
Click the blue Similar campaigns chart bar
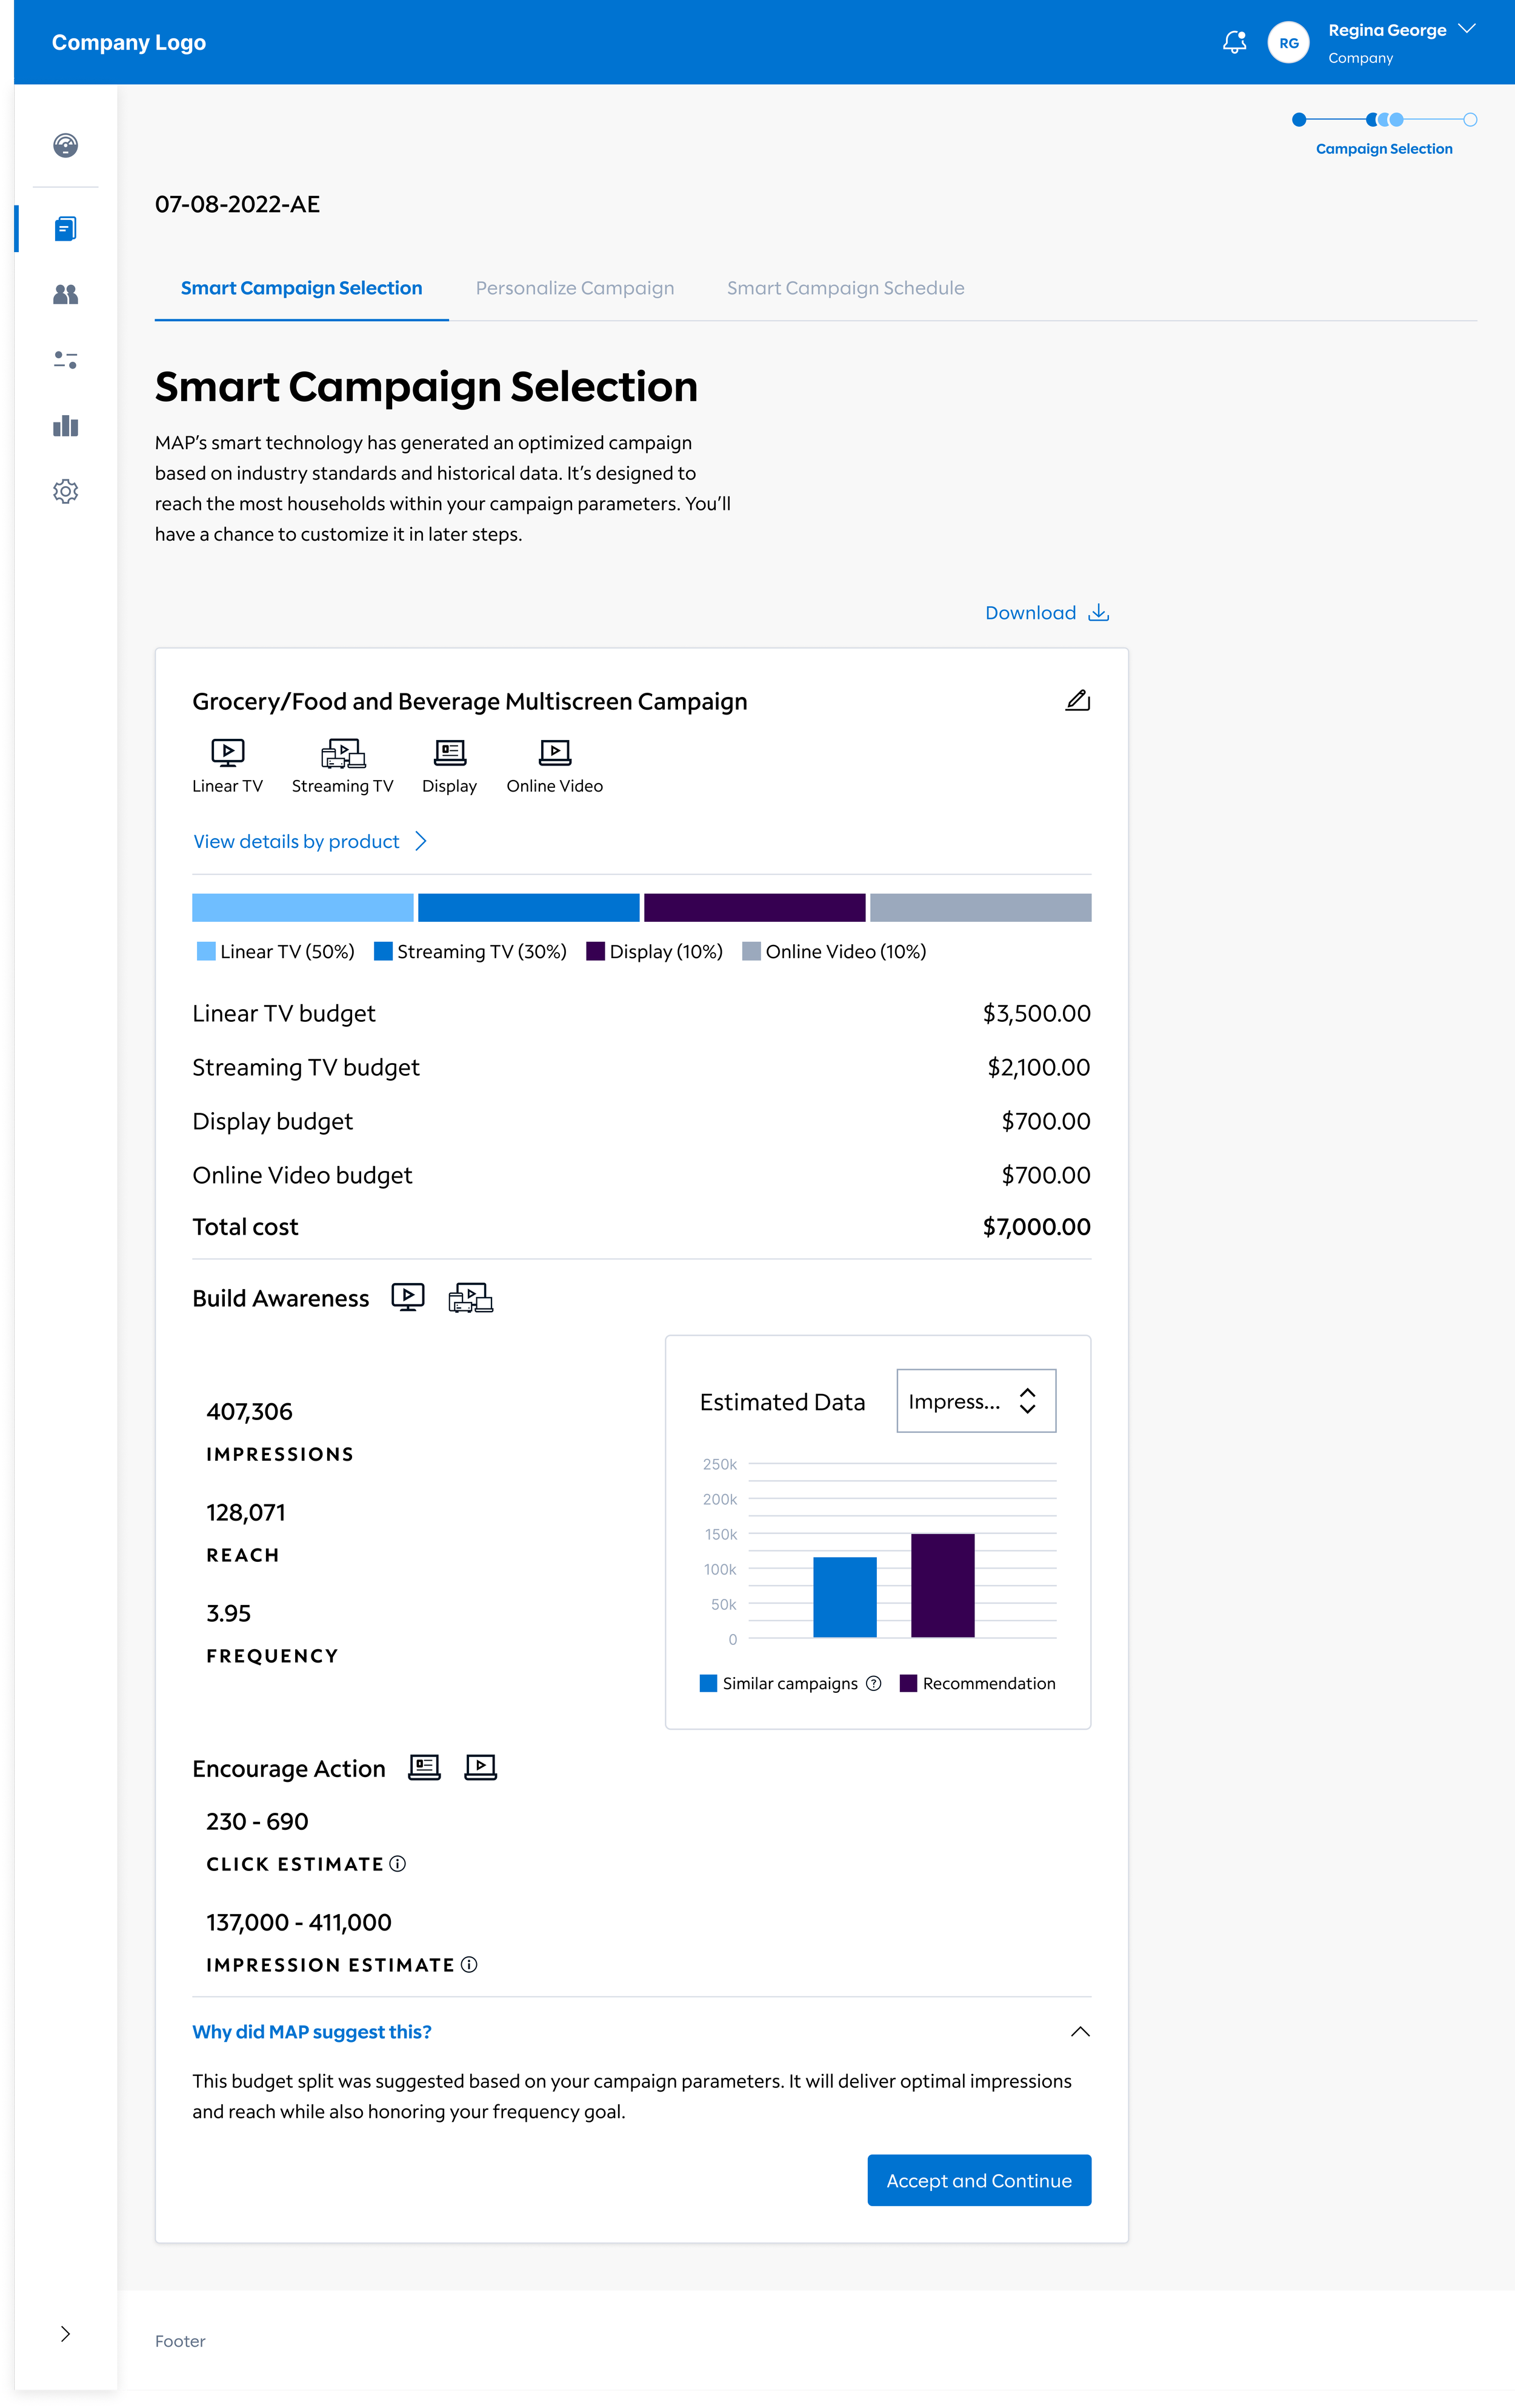(x=845, y=1597)
